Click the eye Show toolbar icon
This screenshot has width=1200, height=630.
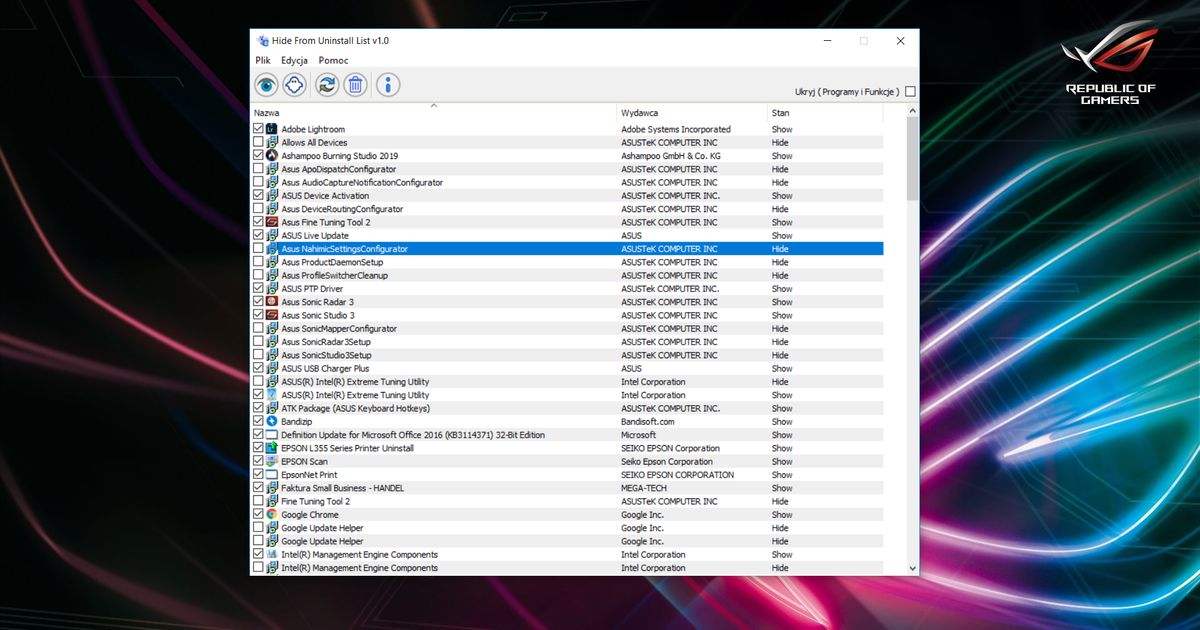(266, 85)
